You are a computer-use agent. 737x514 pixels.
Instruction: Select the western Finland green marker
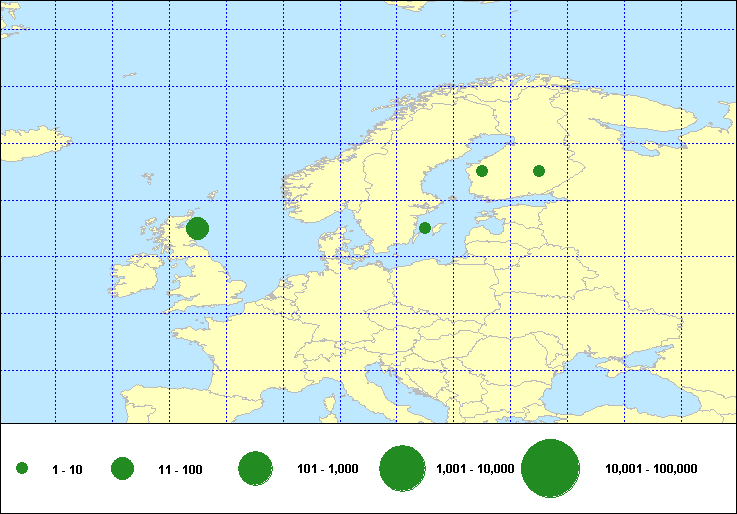point(482,171)
